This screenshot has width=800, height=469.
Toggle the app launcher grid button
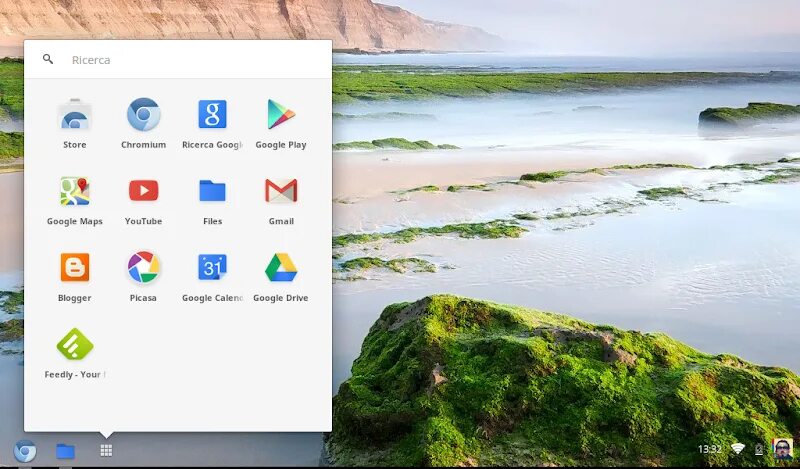tap(106, 451)
